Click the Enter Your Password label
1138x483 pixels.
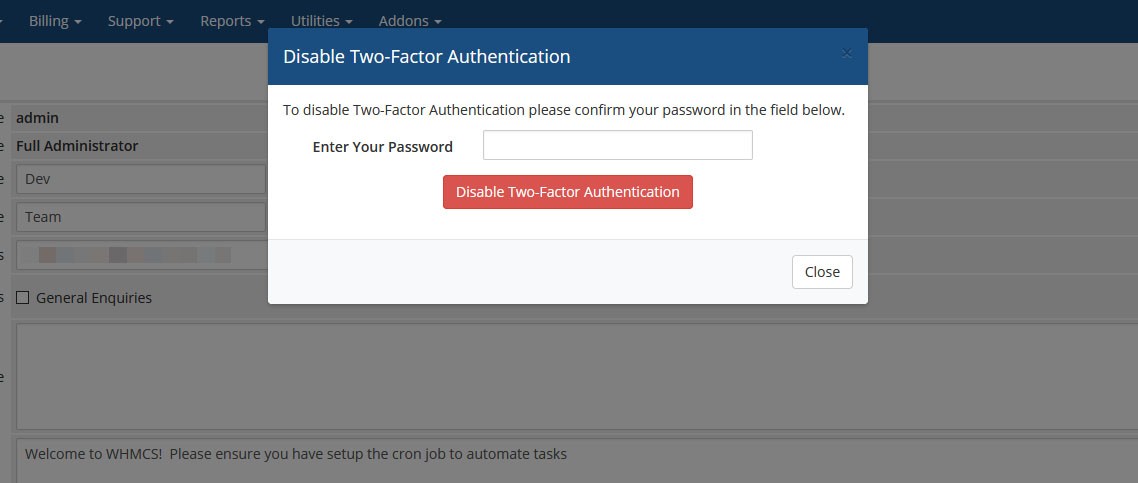click(382, 147)
